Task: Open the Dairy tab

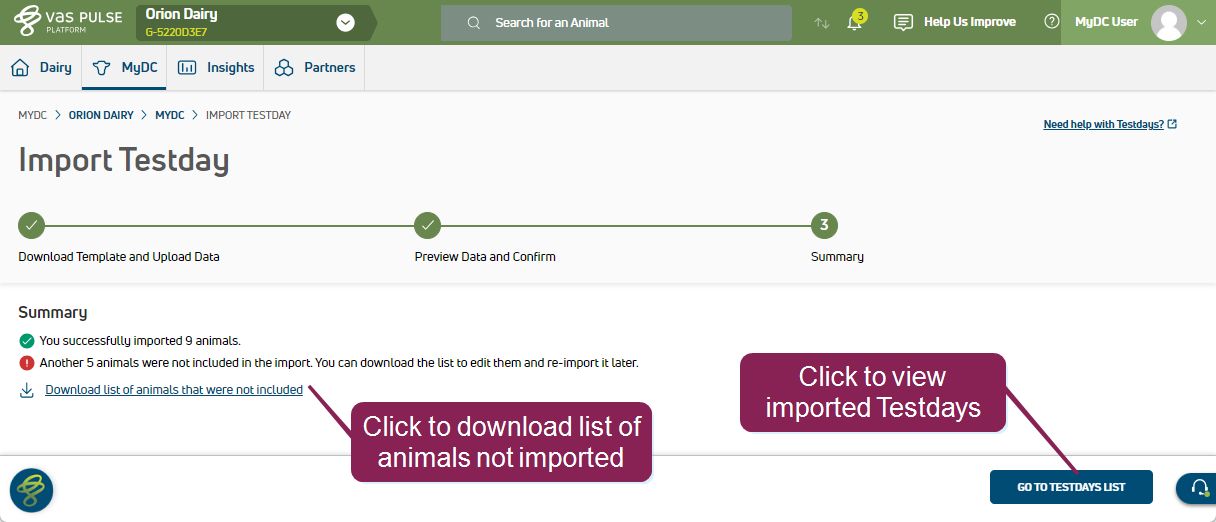Action: [42, 68]
